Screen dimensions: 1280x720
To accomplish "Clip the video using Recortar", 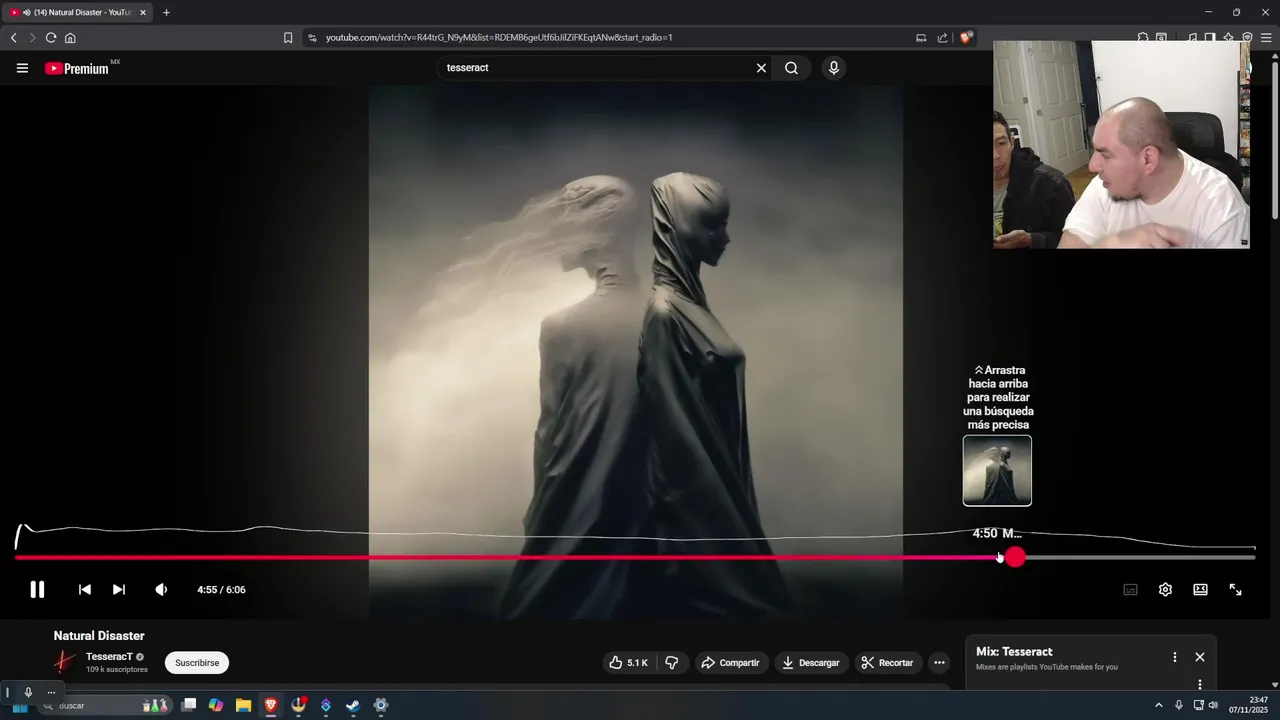I will pos(888,663).
